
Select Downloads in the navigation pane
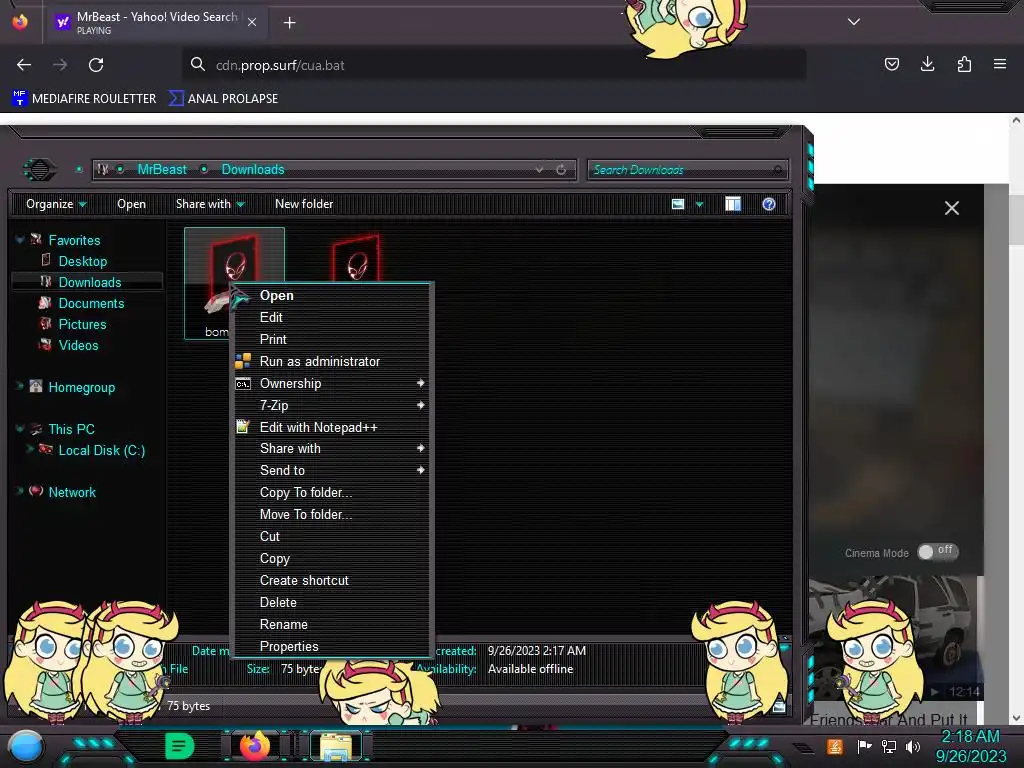click(x=89, y=282)
